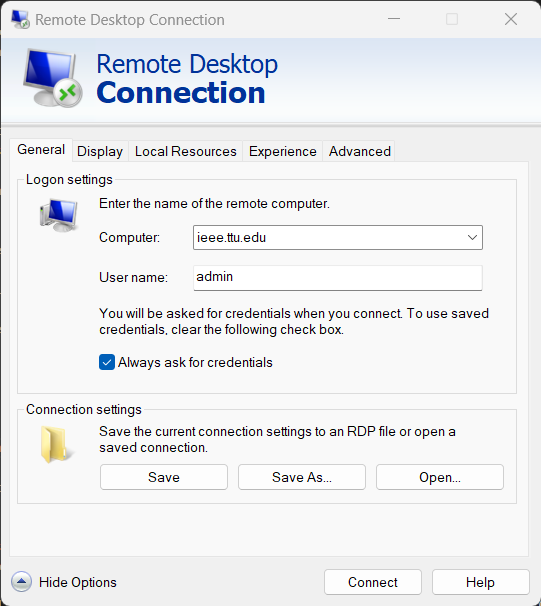Click the Remote Desktop title bar icon

click(20, 19)
